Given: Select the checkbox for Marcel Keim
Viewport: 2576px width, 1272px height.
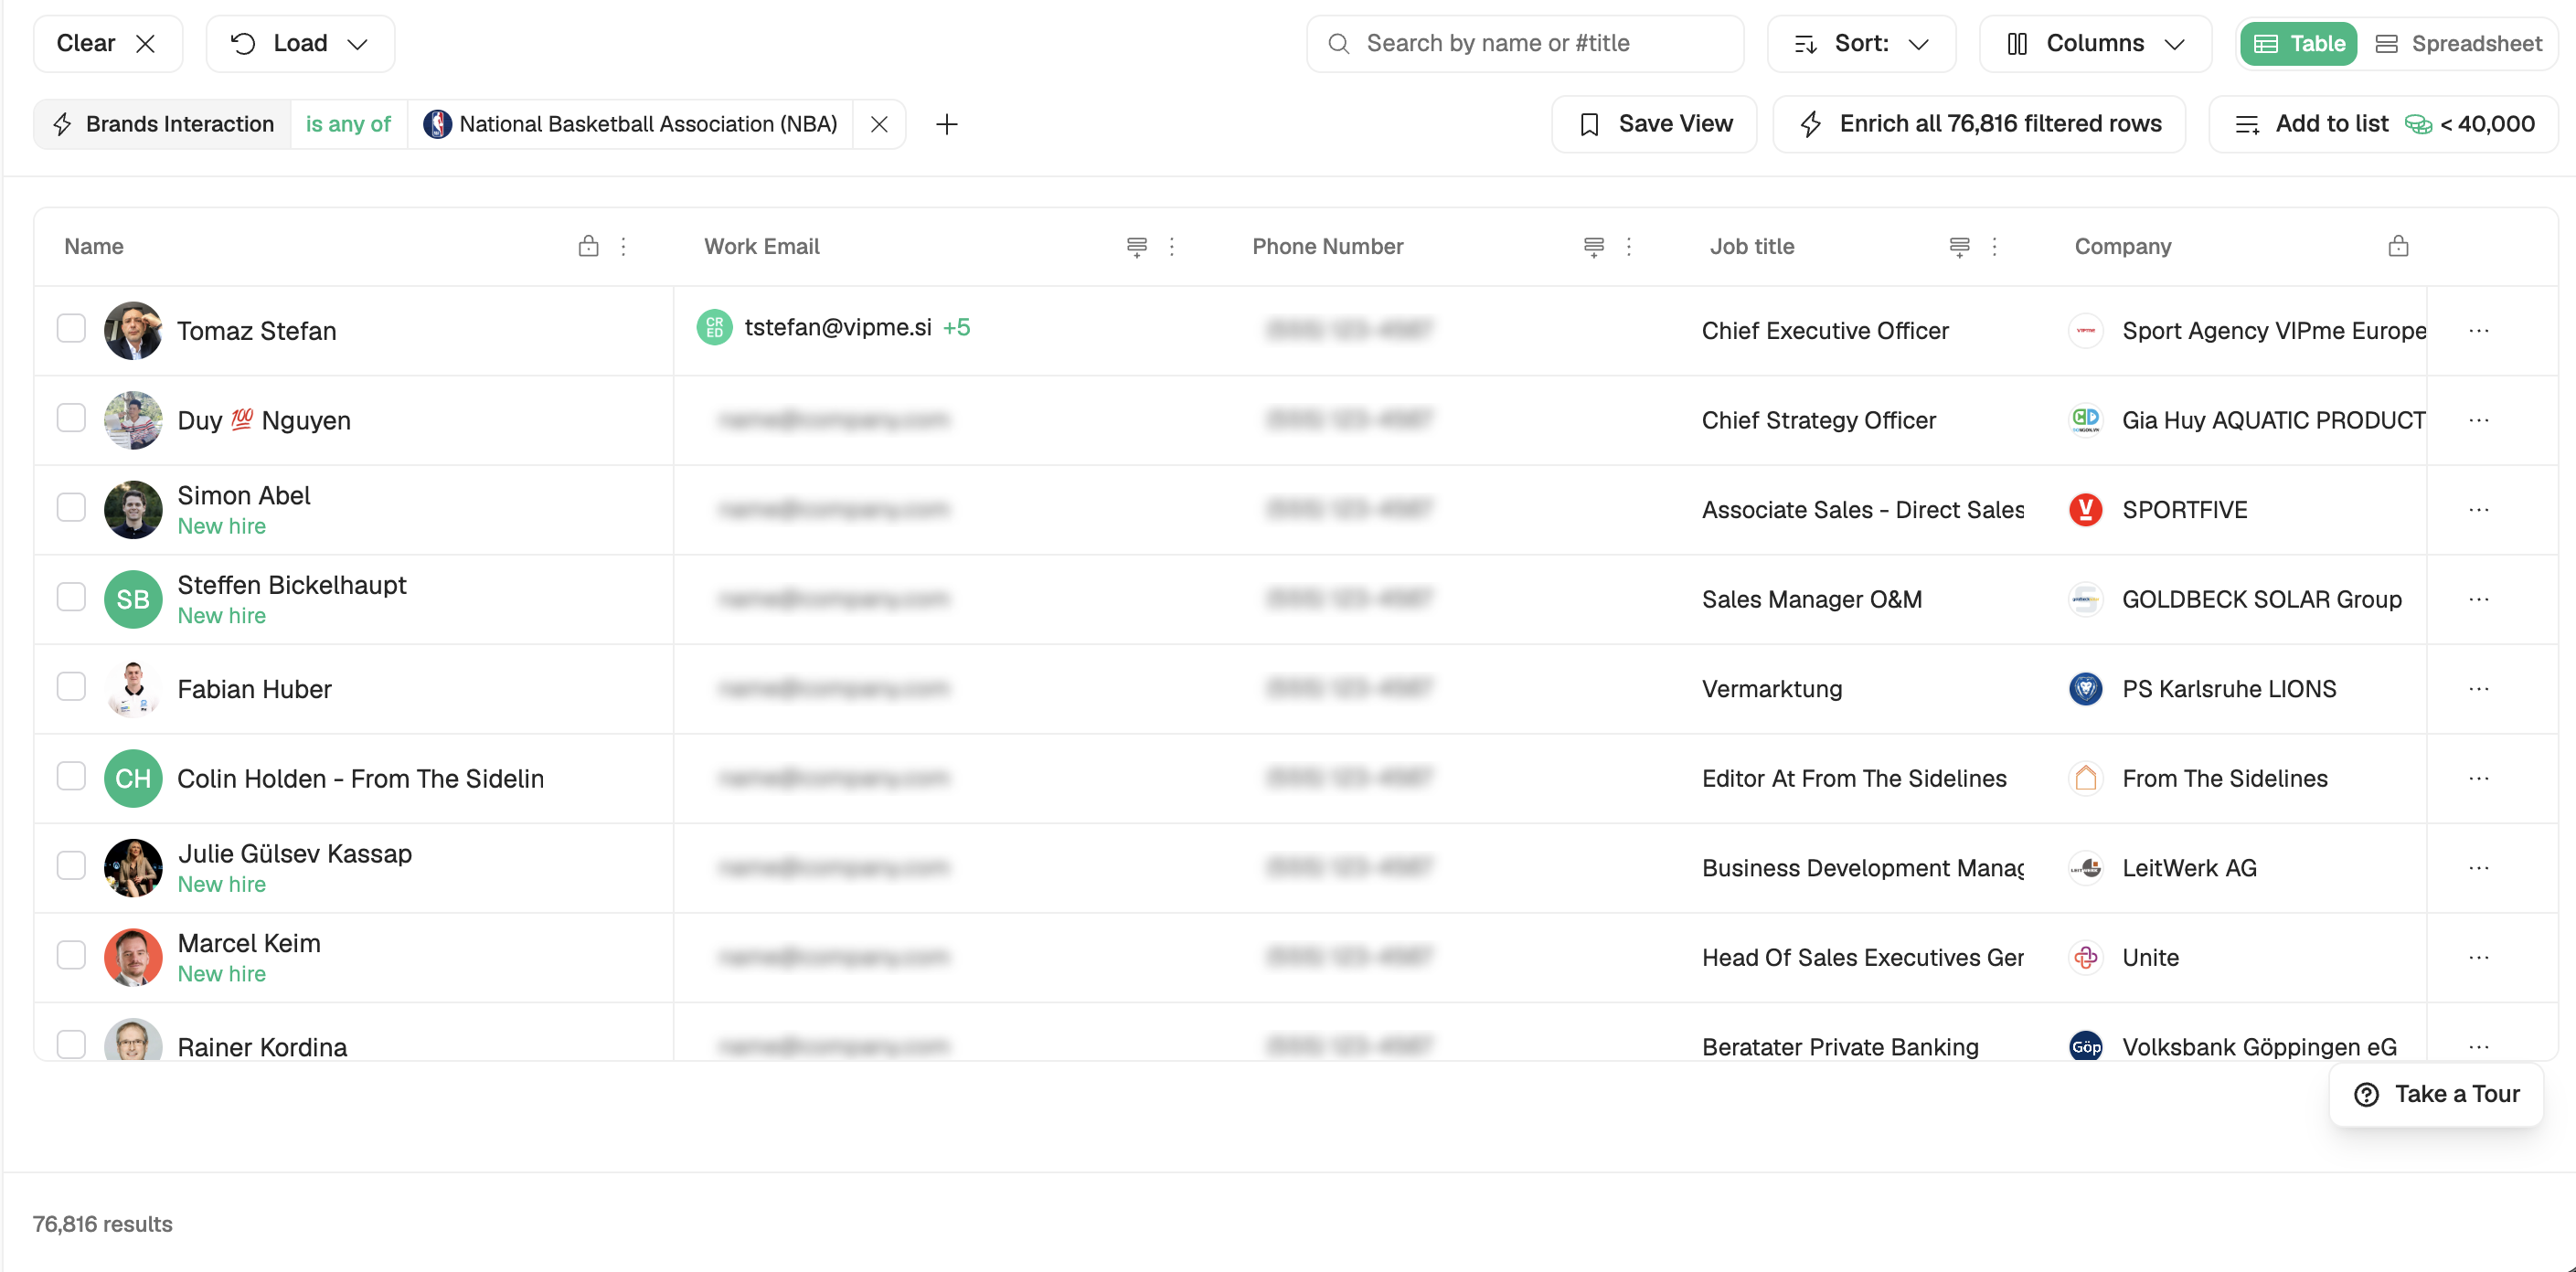Looking at the screenshot, I should [71, 954].
